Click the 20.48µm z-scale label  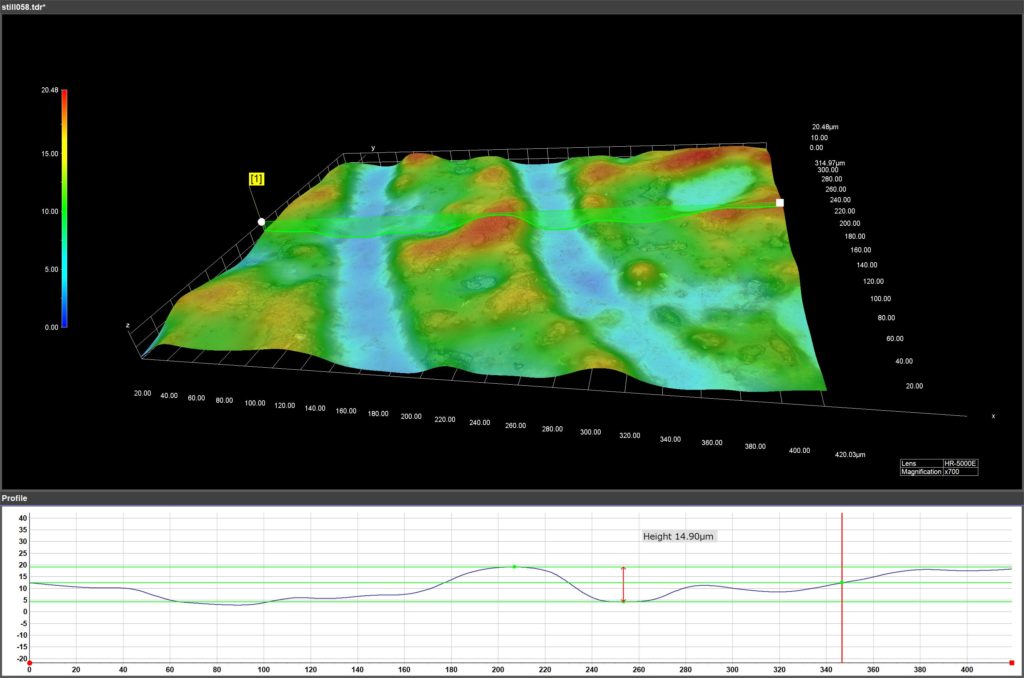coord(826,126)
